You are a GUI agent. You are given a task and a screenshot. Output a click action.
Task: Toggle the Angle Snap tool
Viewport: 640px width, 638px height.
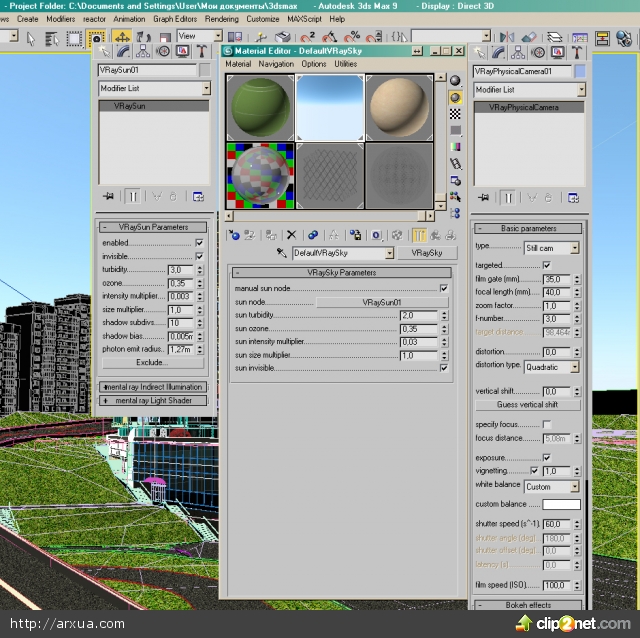pyautogui.click(x=330, y=37)
